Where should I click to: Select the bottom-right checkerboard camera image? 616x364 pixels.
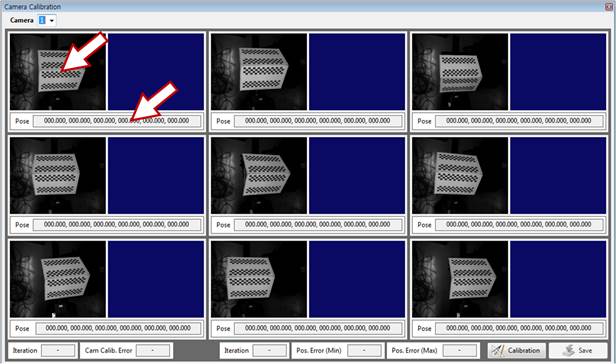(460, 279)
